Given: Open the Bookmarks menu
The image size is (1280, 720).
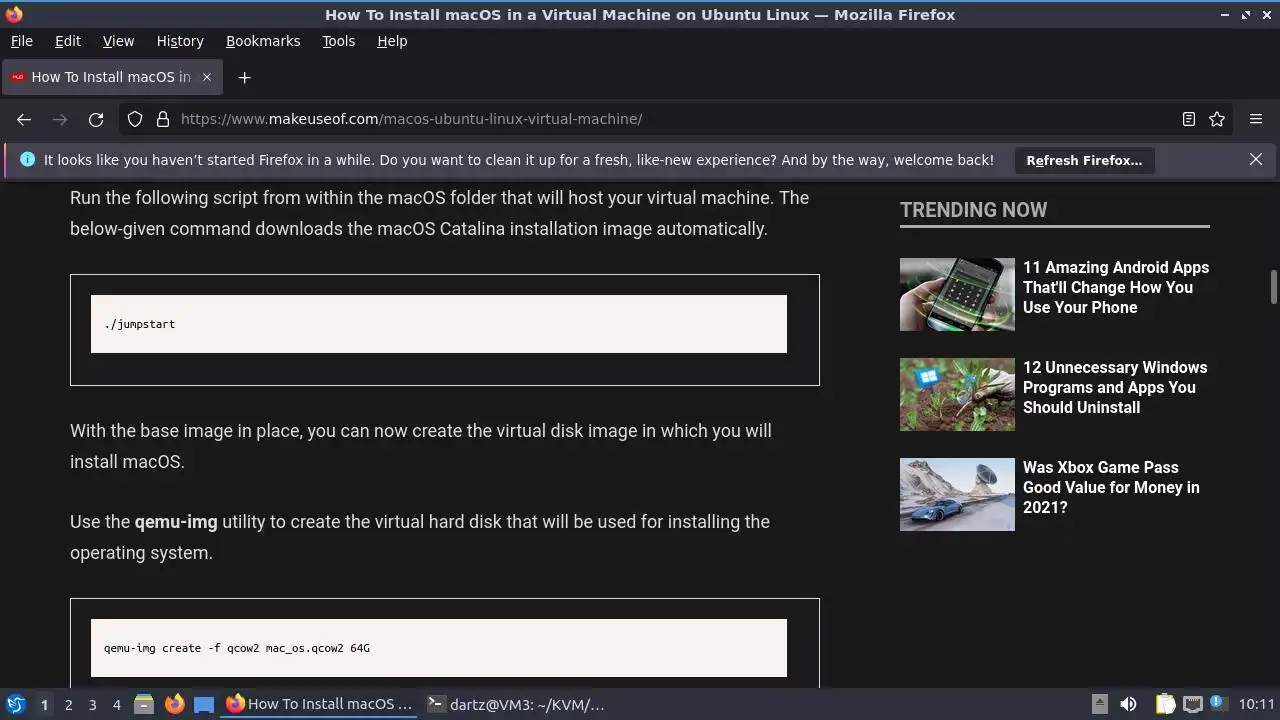Looking at the screenshot, I should [x=263, y=41].
